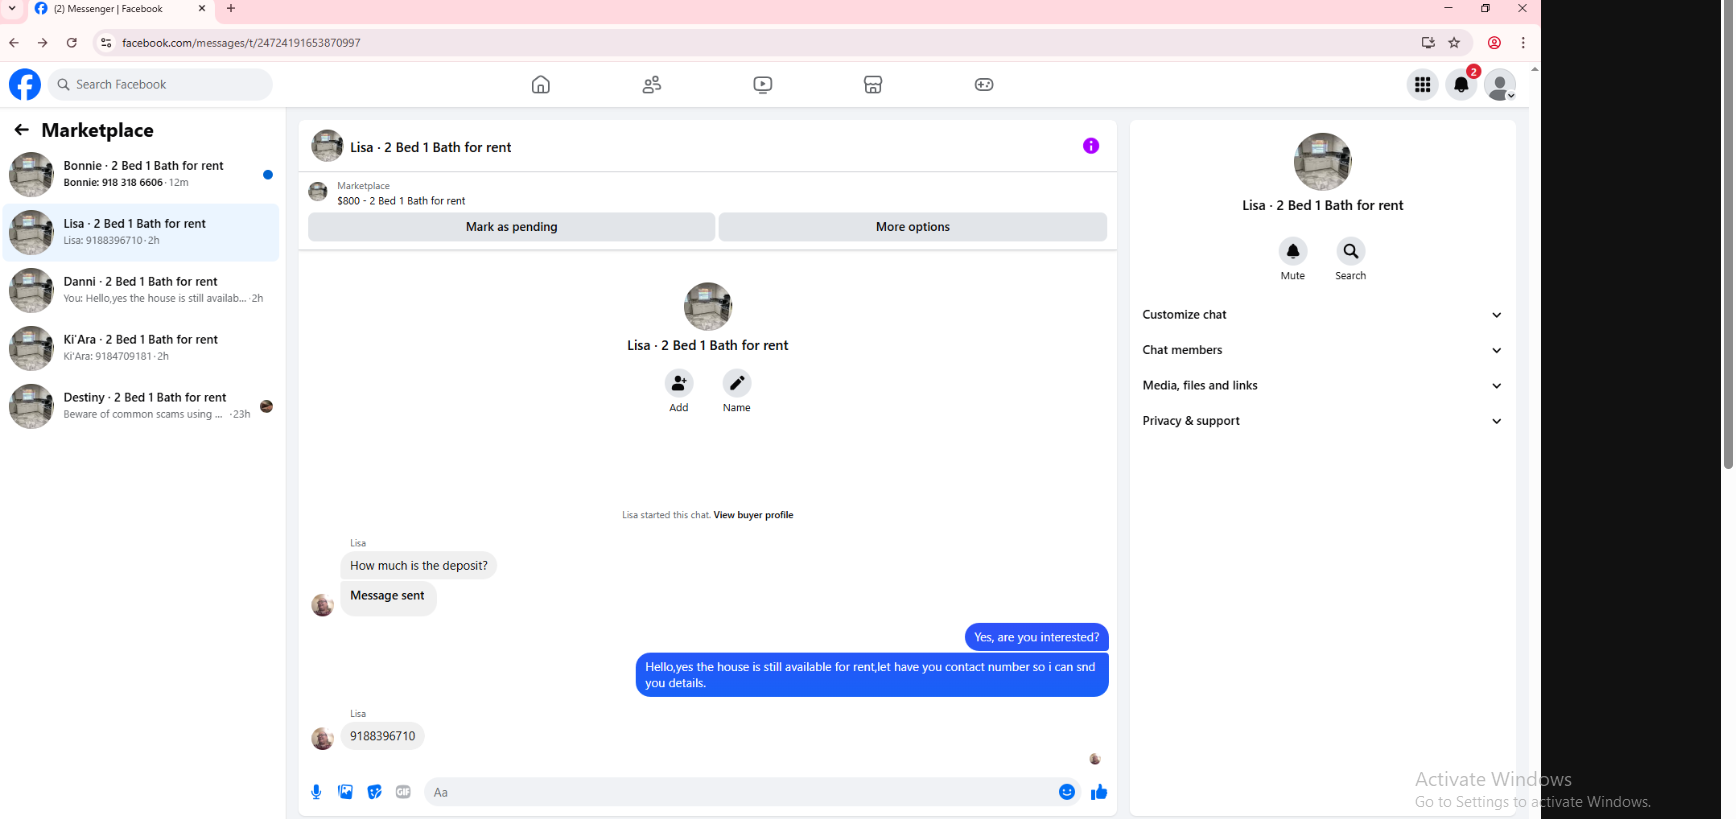The image size is (1736, 819).
Task: Click the listing thumbnail in right panel
Action: 1322,162
